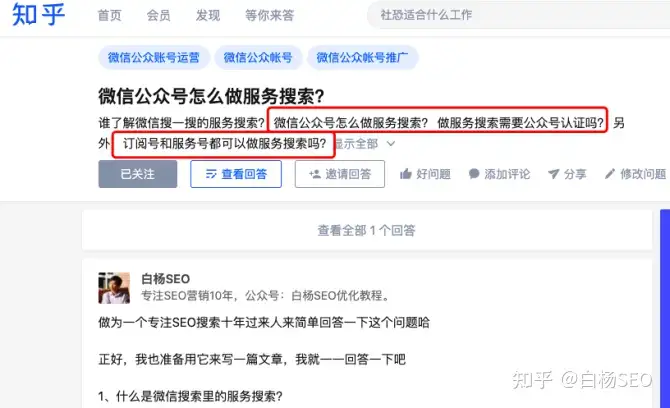Open 查看全部 1 个回答

pyautogui.click(x=367, y=230)
